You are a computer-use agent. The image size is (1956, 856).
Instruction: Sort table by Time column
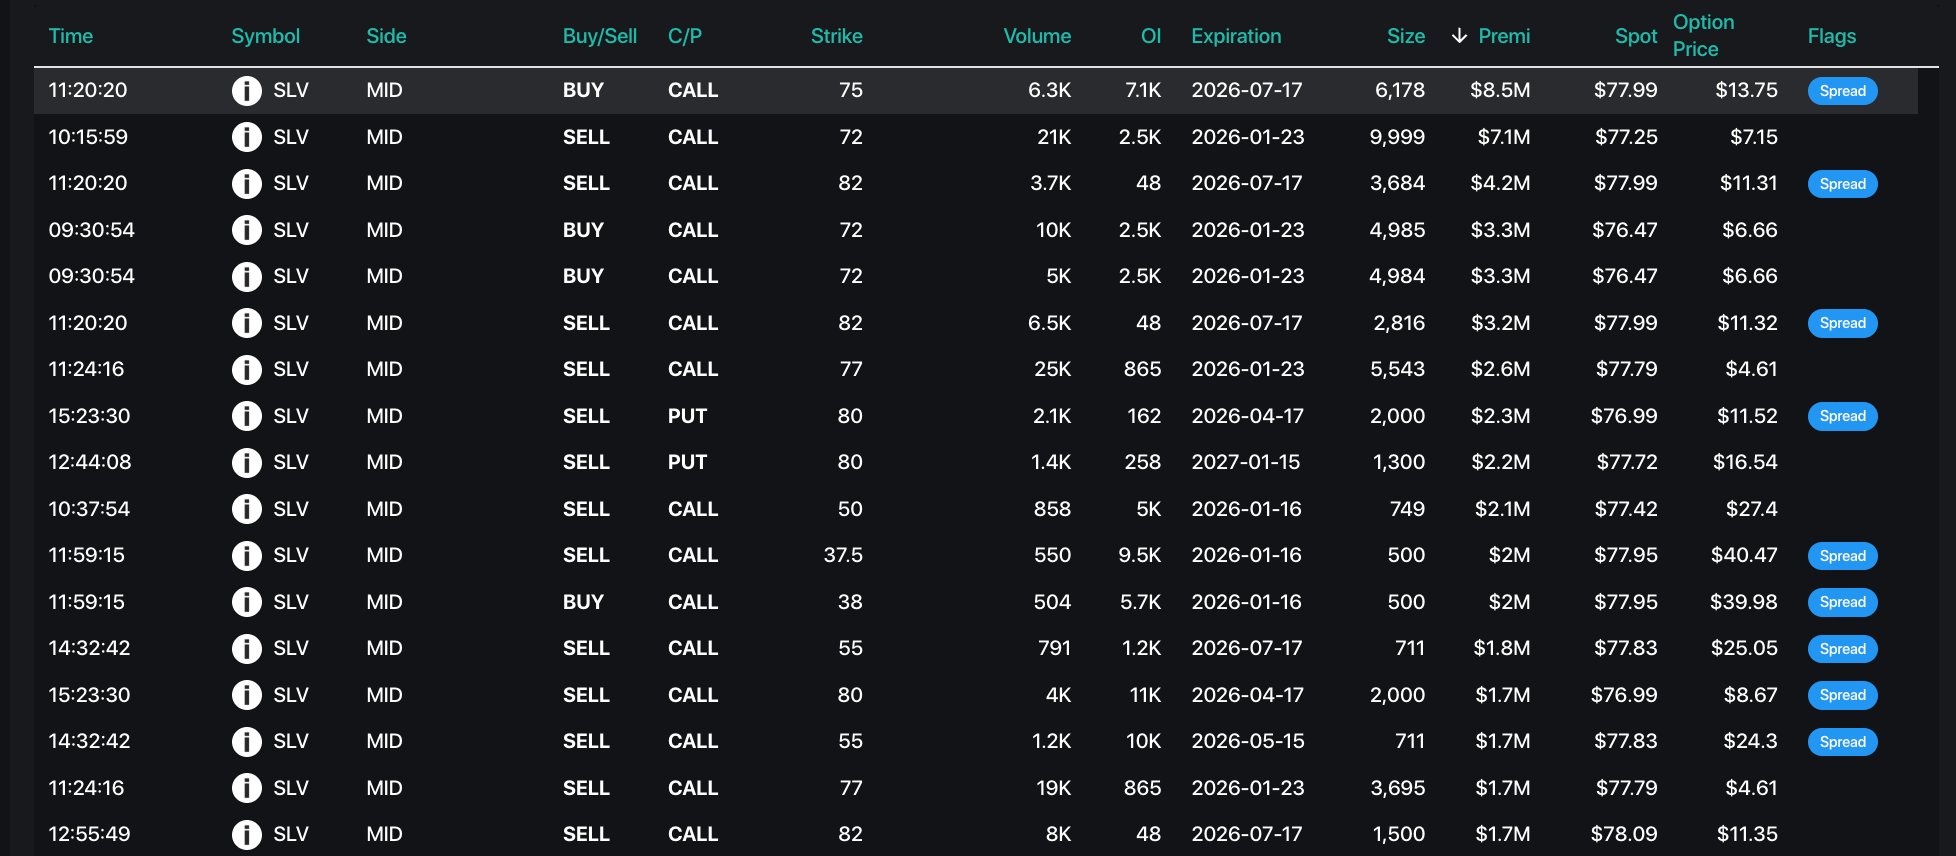click(71, 36)
